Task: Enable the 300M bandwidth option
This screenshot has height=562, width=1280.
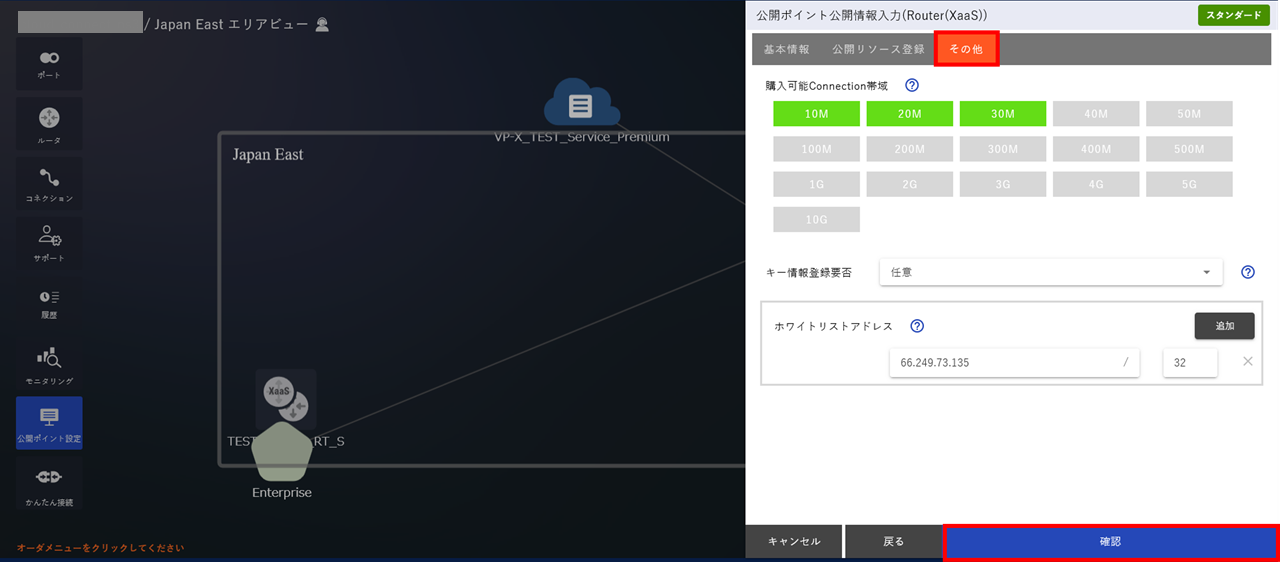Action: click(x=1003, y=149)
